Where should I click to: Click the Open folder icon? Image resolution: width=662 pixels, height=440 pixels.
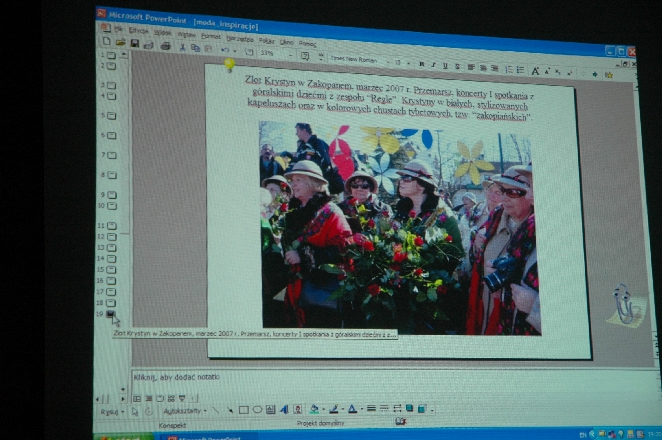(120, 42)
